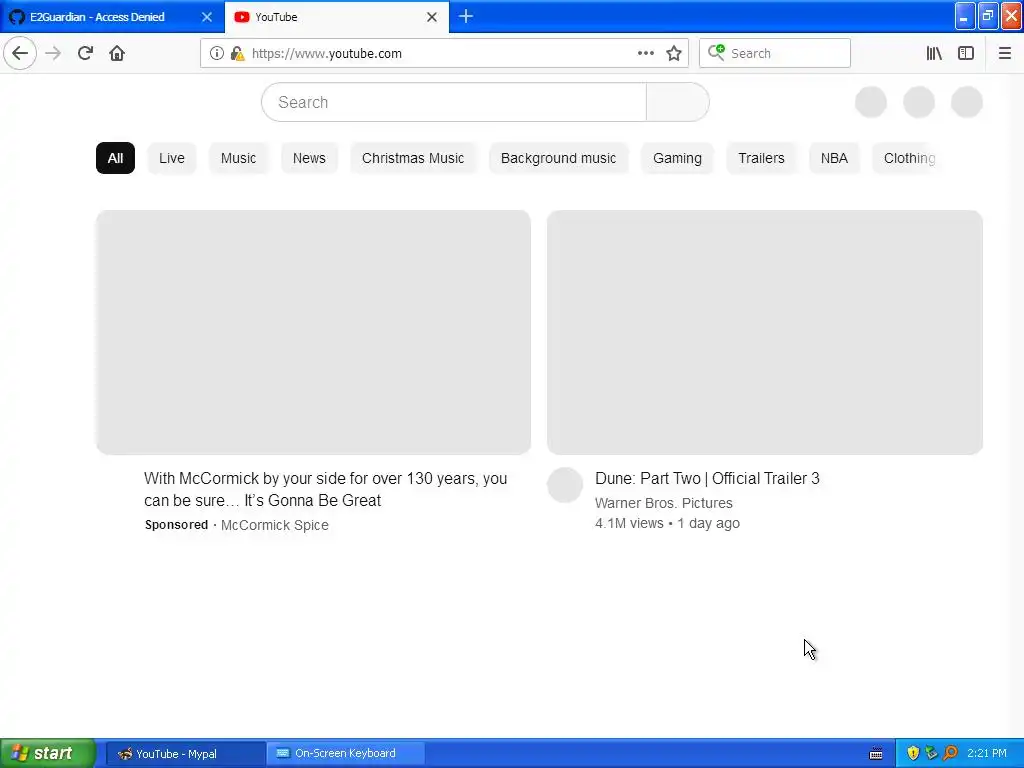Click into the YouTube Search field
Image resolution: width=1024 pixels, height=768 pixels.
(x=454, y=102)
